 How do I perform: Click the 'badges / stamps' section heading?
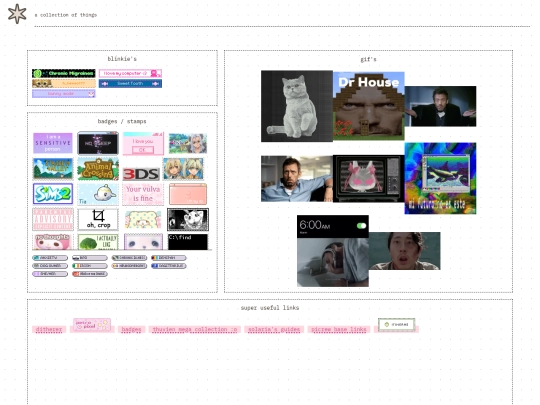(x=122, y=121)
